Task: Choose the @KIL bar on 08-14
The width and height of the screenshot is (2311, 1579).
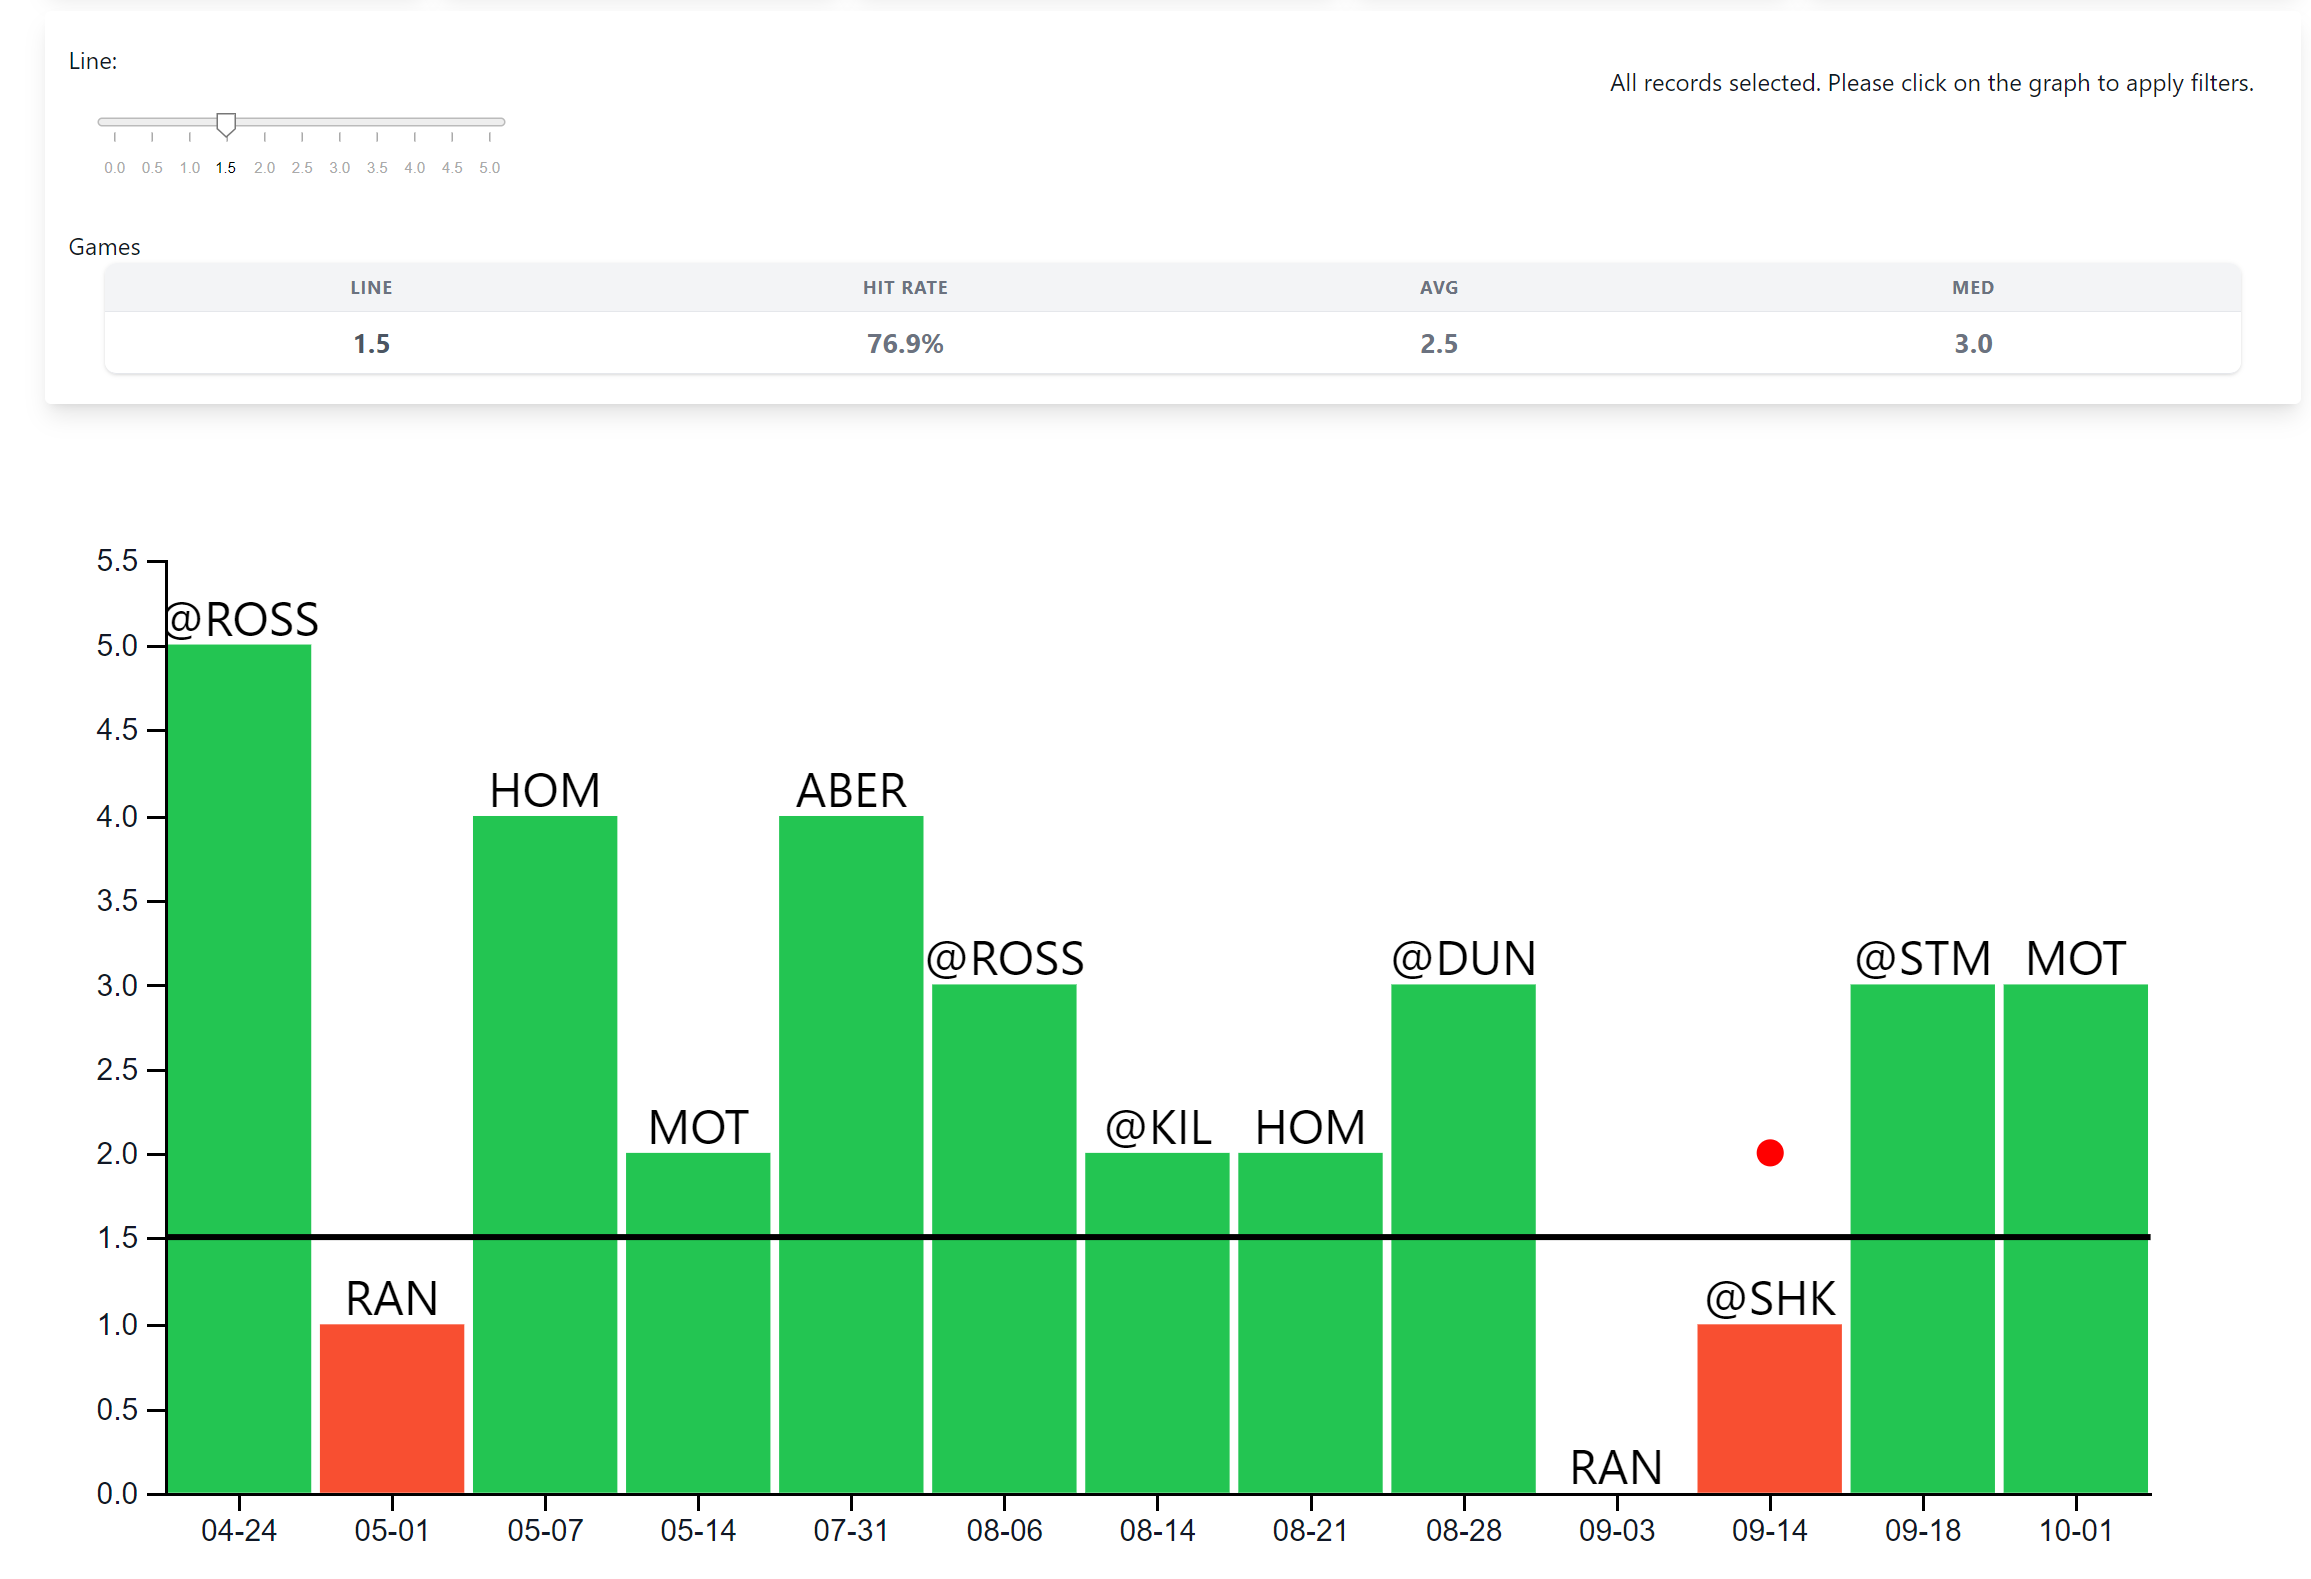Action: [1156, 1322]
